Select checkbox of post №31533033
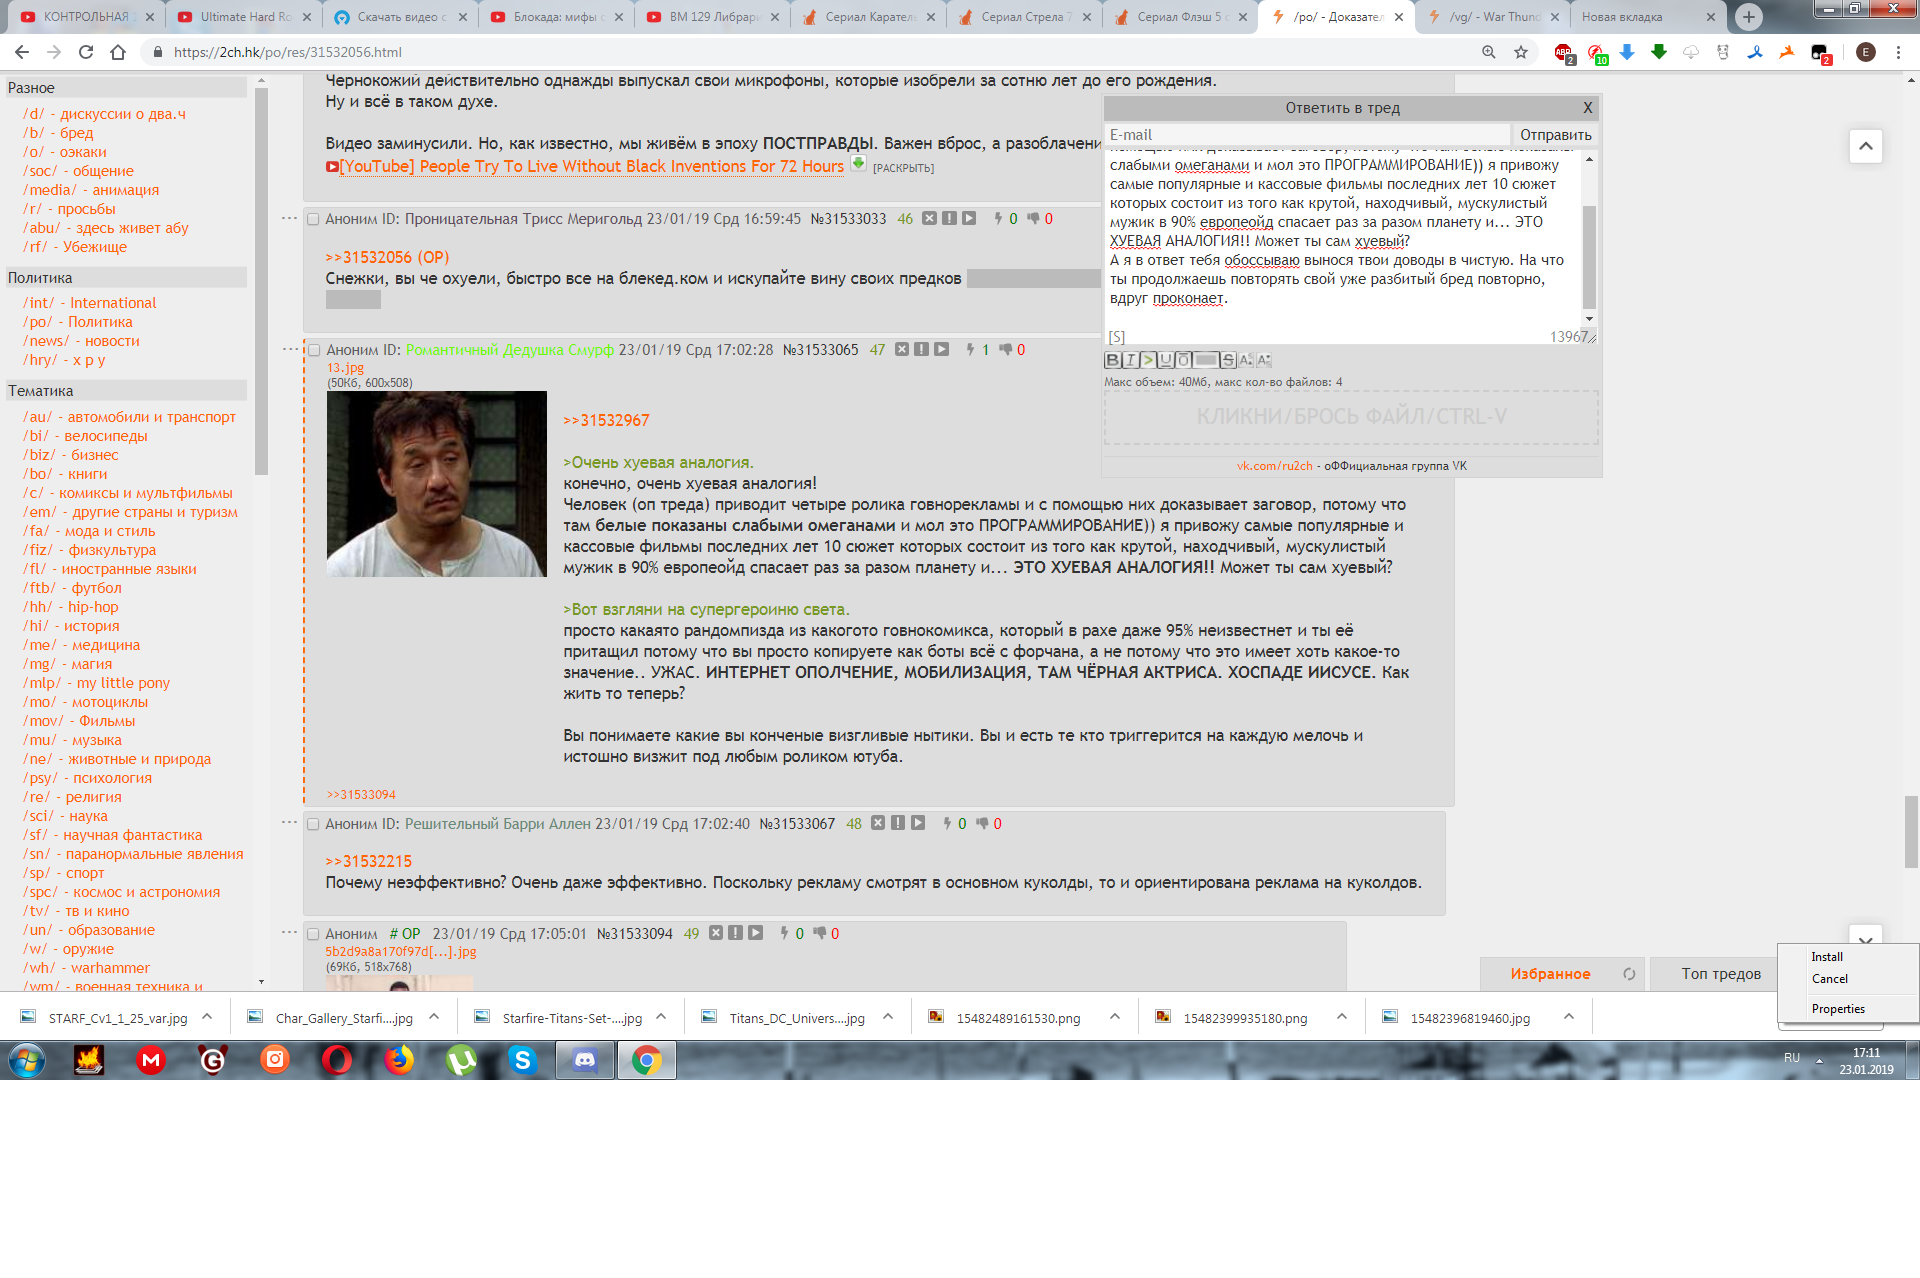Viewport: 1920px width, 1278px height. 313,219
